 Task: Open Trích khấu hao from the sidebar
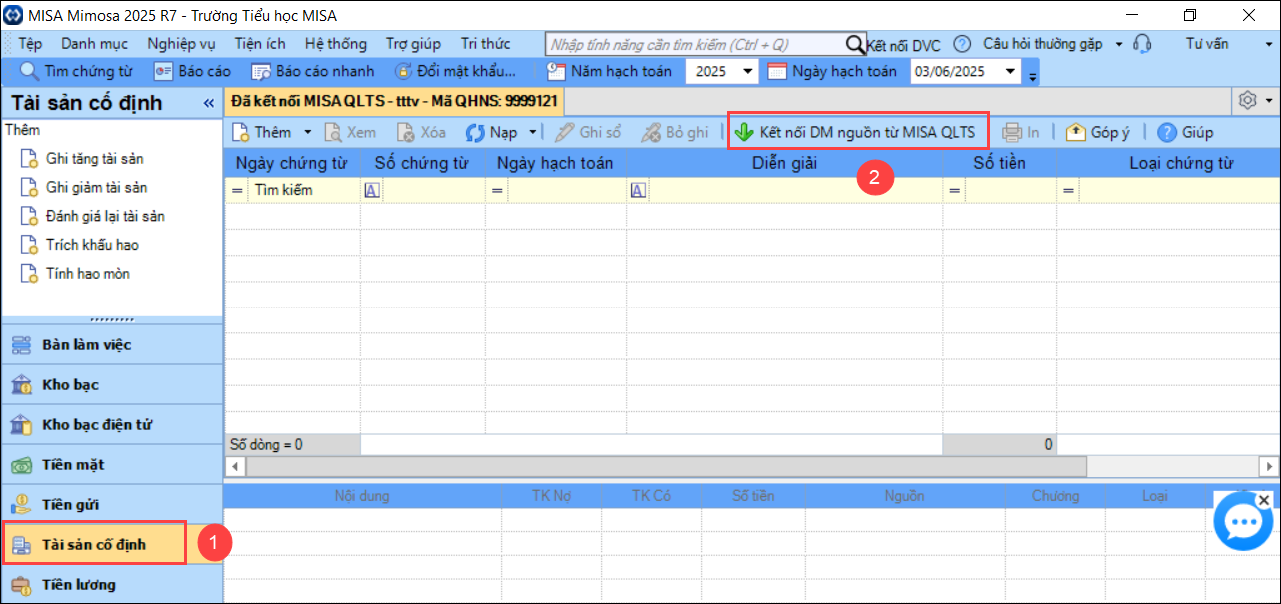coord(79,245)
